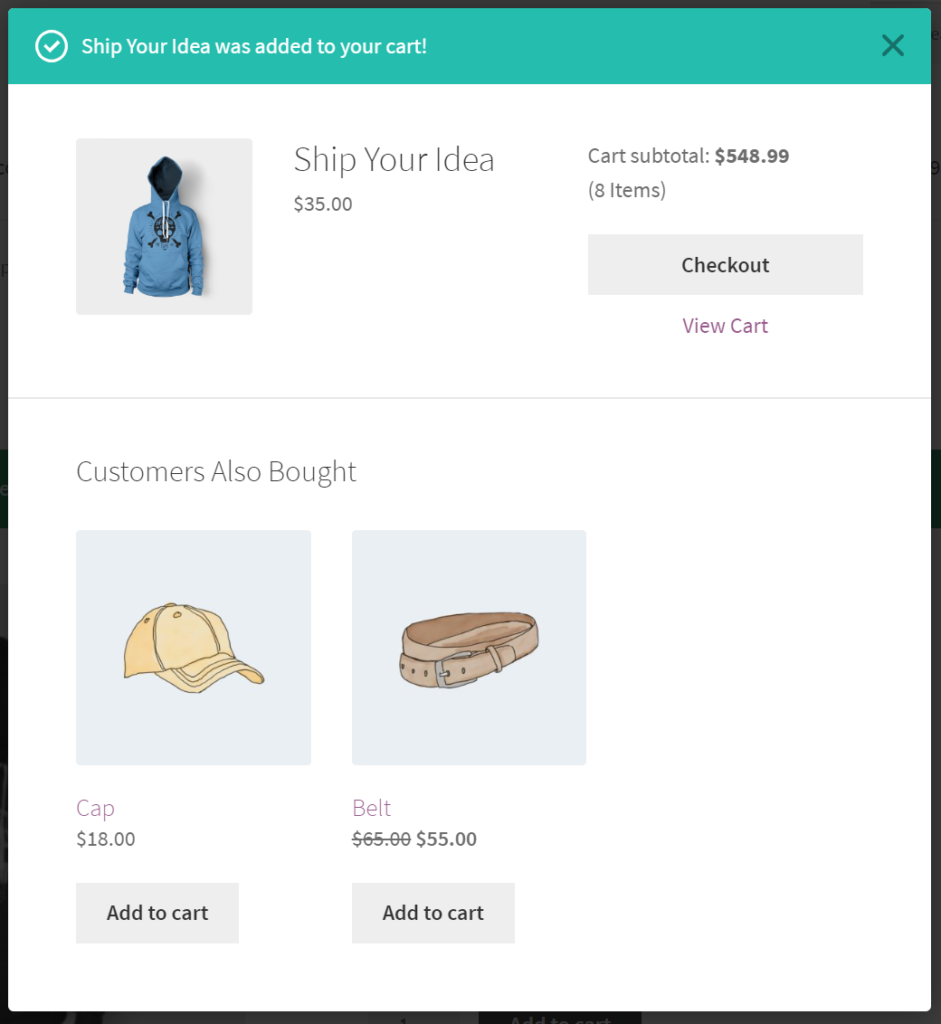This screenshot has height=1024, width=941.
Task: Click the Ship Your Idea product title
Action: (x=393, y=159)
